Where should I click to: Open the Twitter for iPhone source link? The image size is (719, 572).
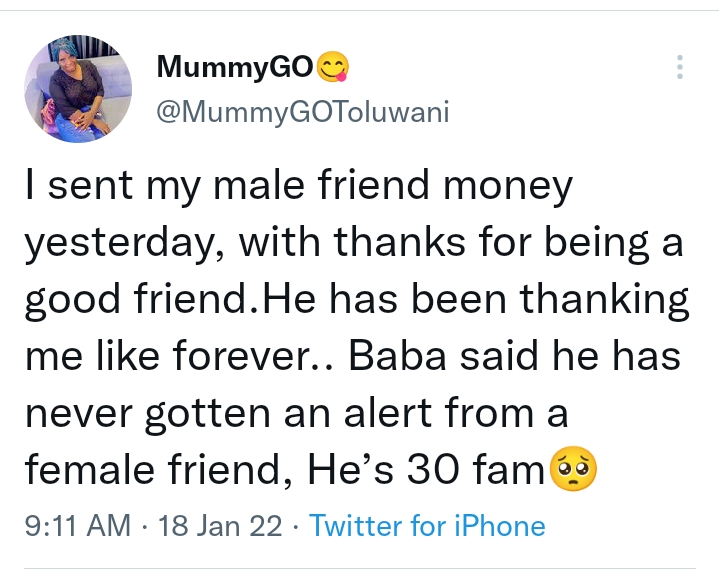point(428,527)
